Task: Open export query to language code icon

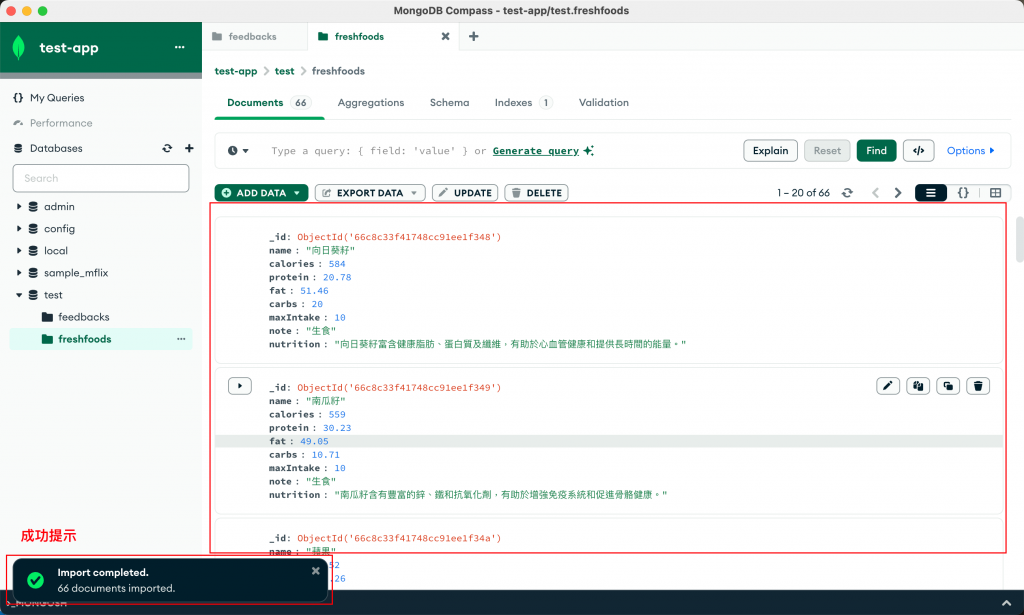Action: point(919,151)
